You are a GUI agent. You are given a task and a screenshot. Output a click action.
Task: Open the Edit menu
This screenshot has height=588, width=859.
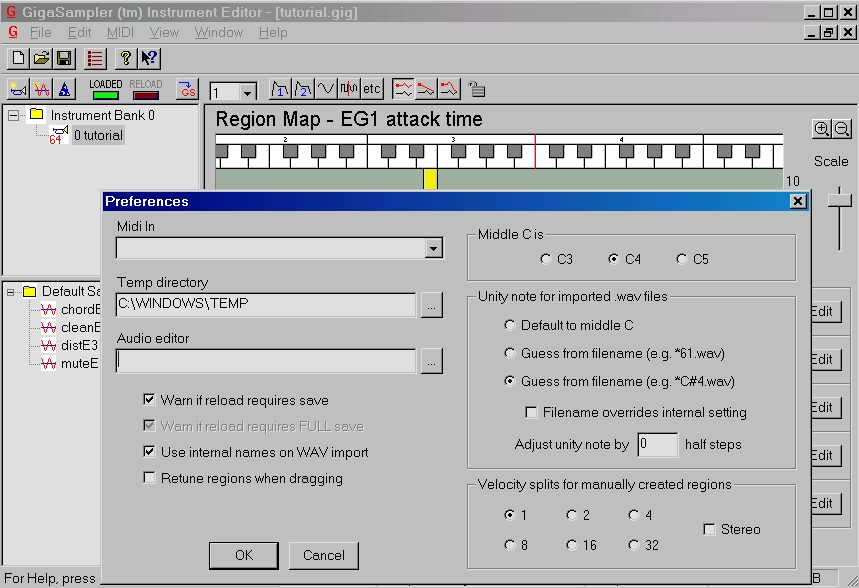79,32
